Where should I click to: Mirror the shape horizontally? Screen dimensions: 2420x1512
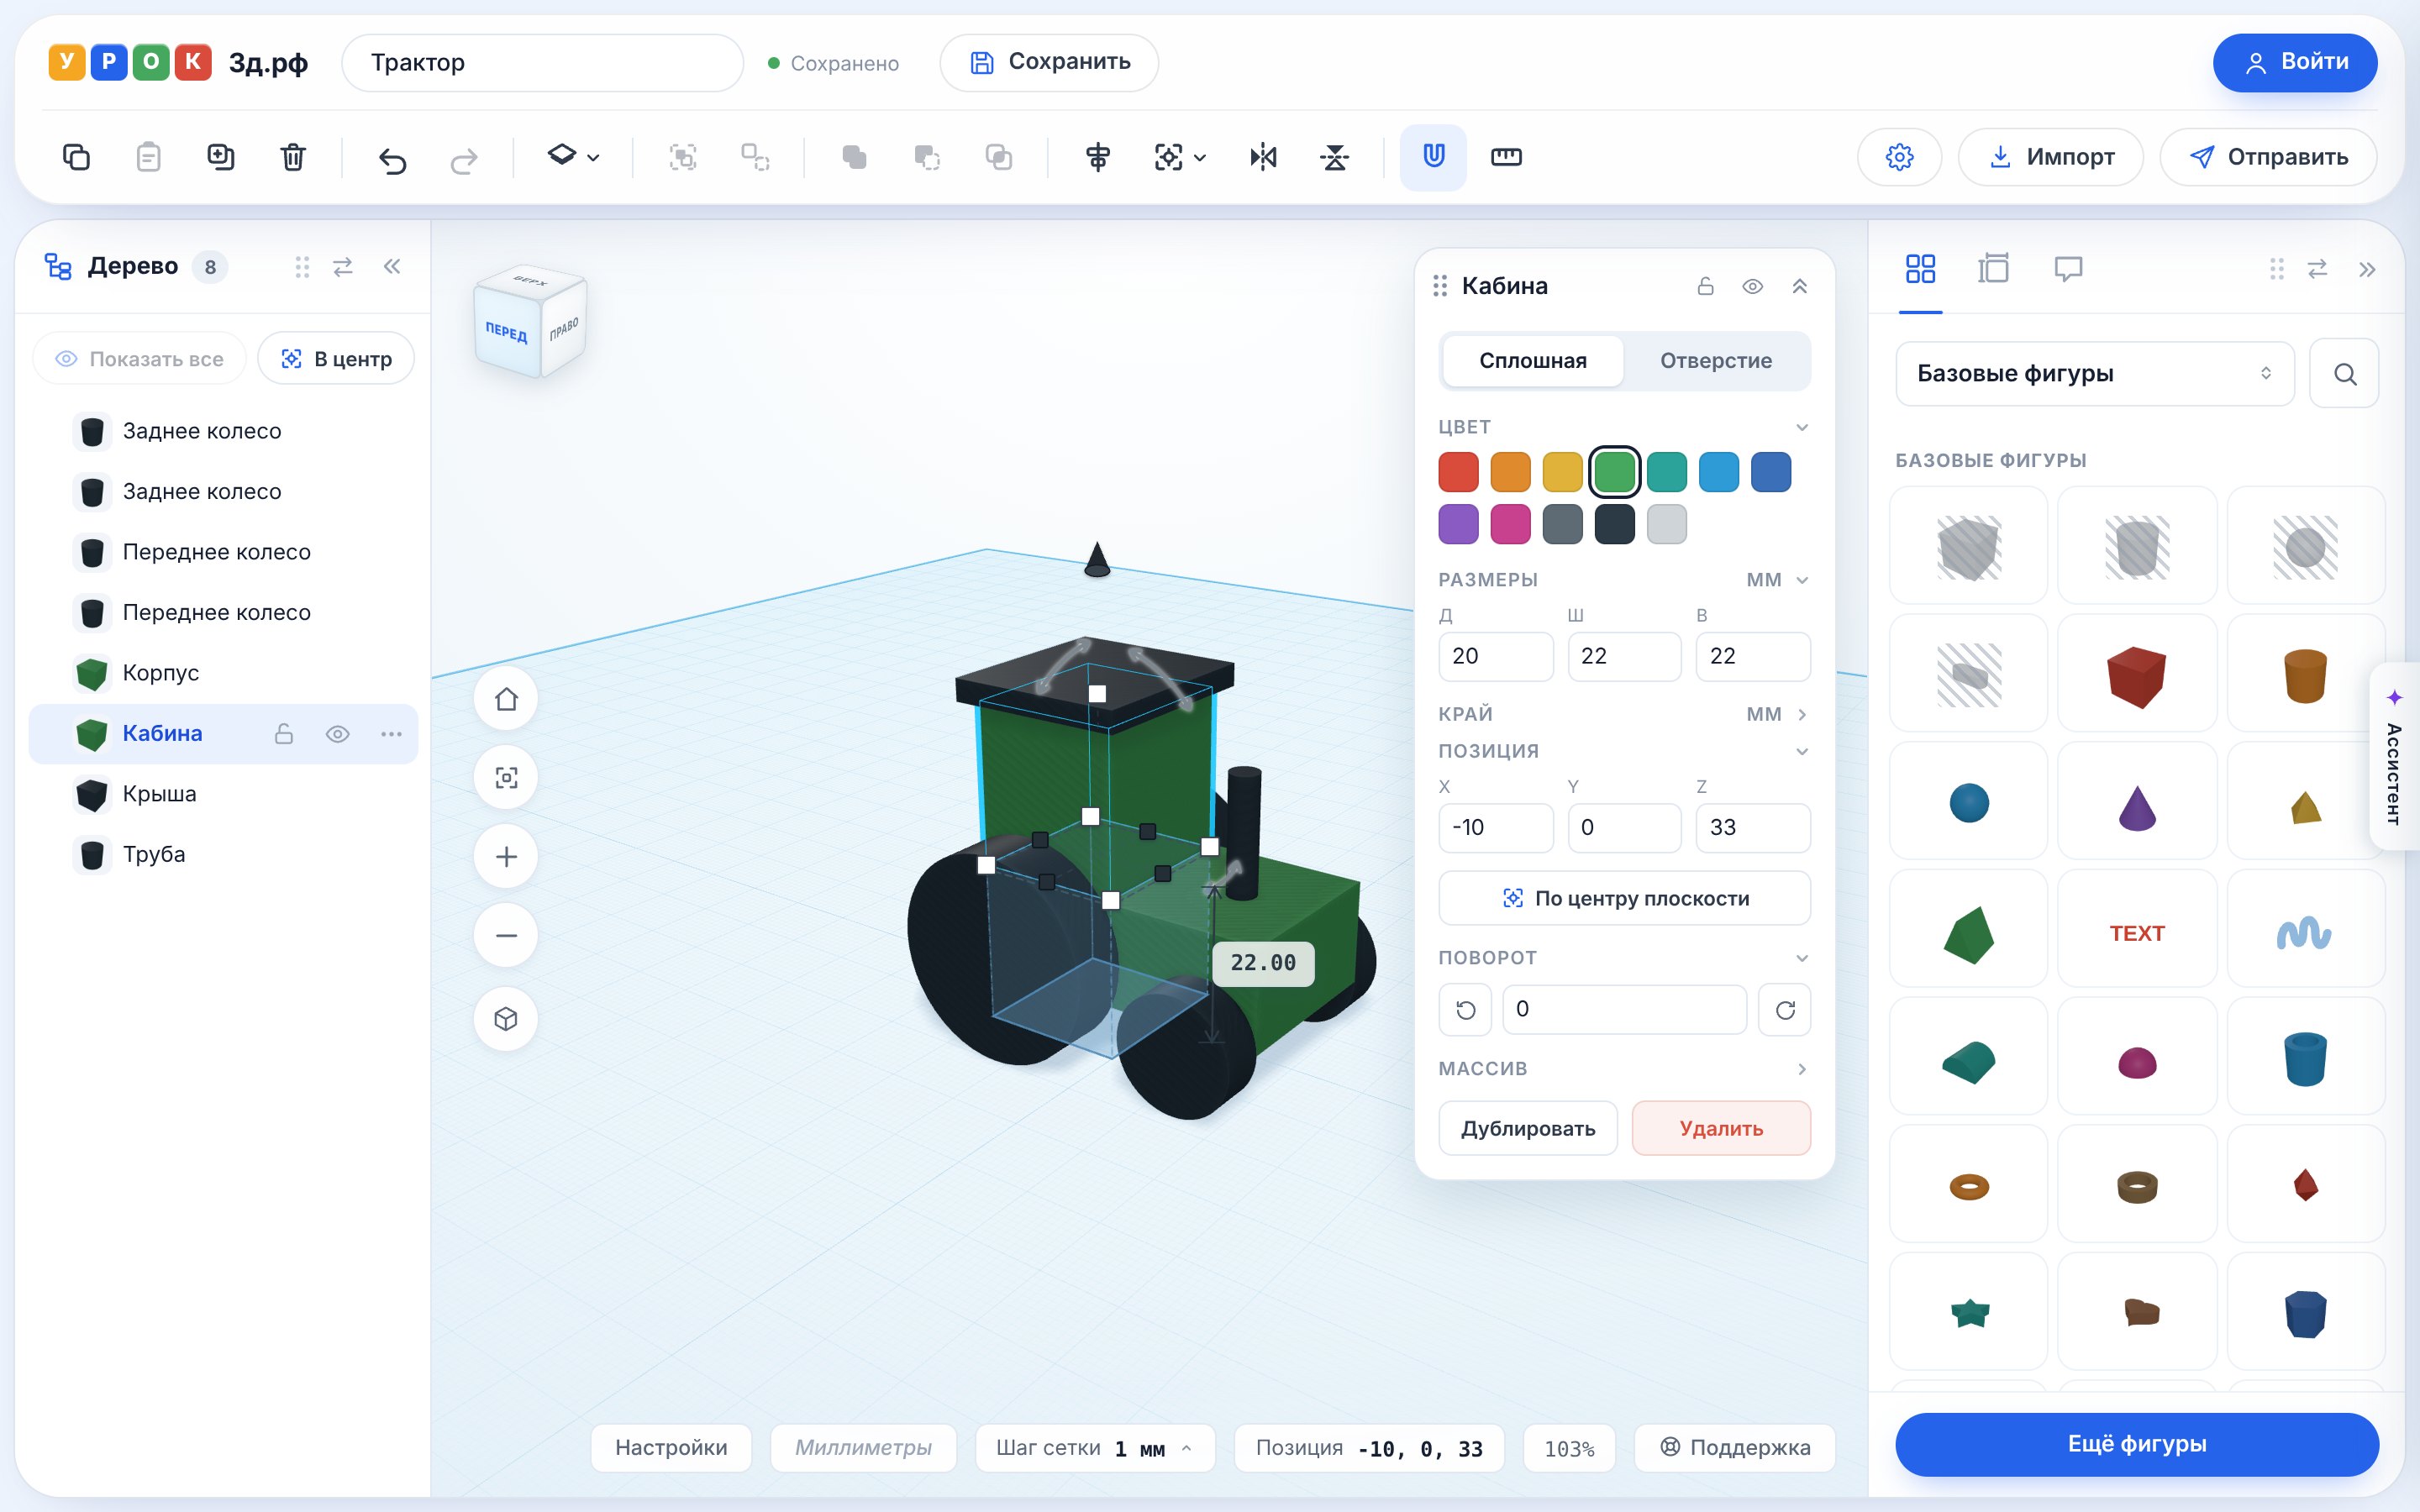click(x=1263, y=157)
